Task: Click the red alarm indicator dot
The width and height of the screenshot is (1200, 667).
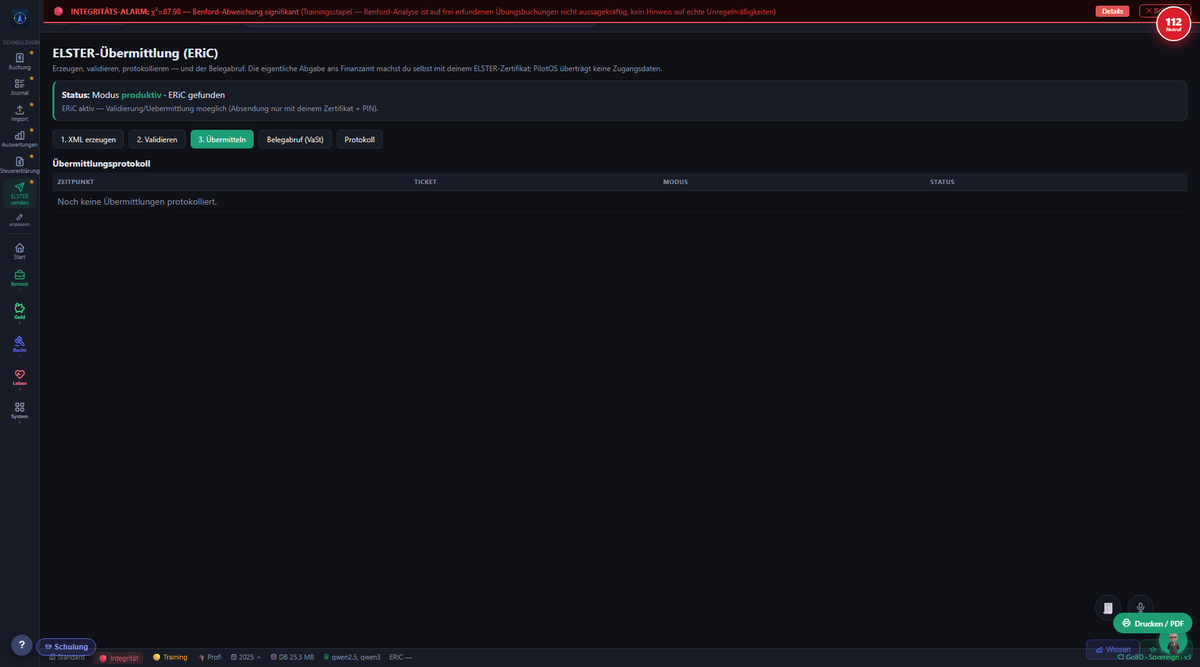Action: pos(58,11)
